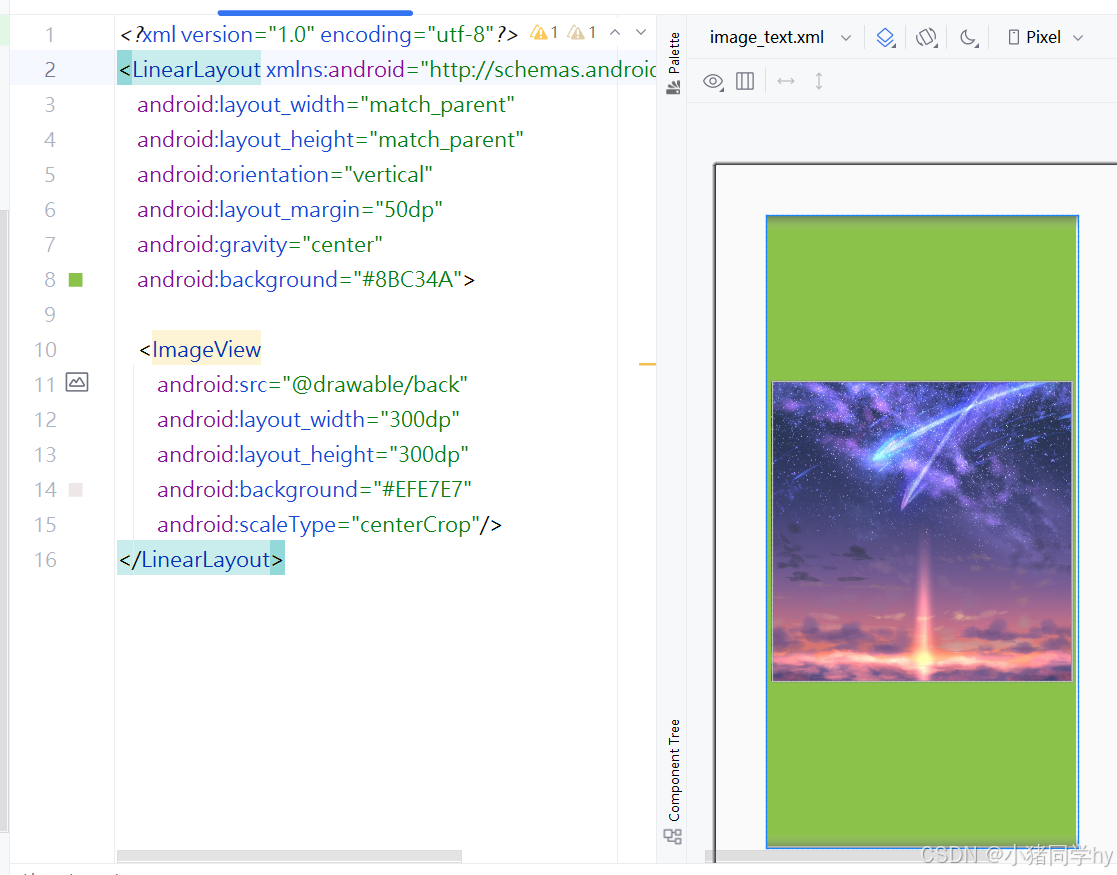Click the orange warning stripe marker

tap(647, 364)
